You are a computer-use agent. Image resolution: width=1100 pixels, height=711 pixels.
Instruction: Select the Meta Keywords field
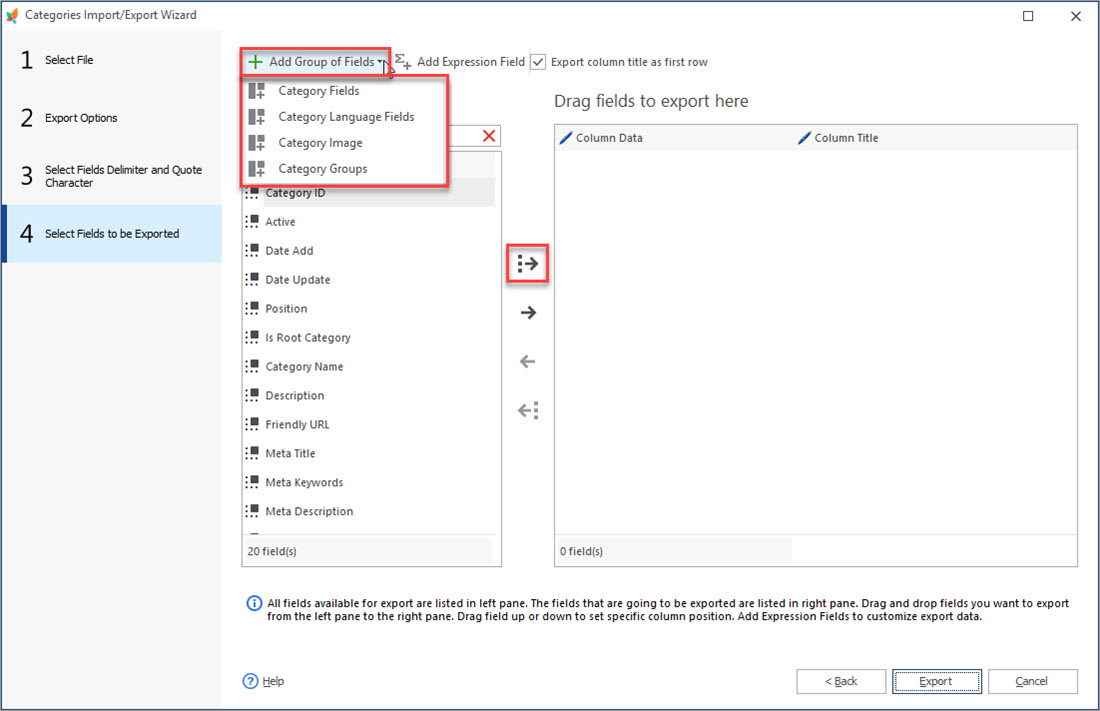369,482
